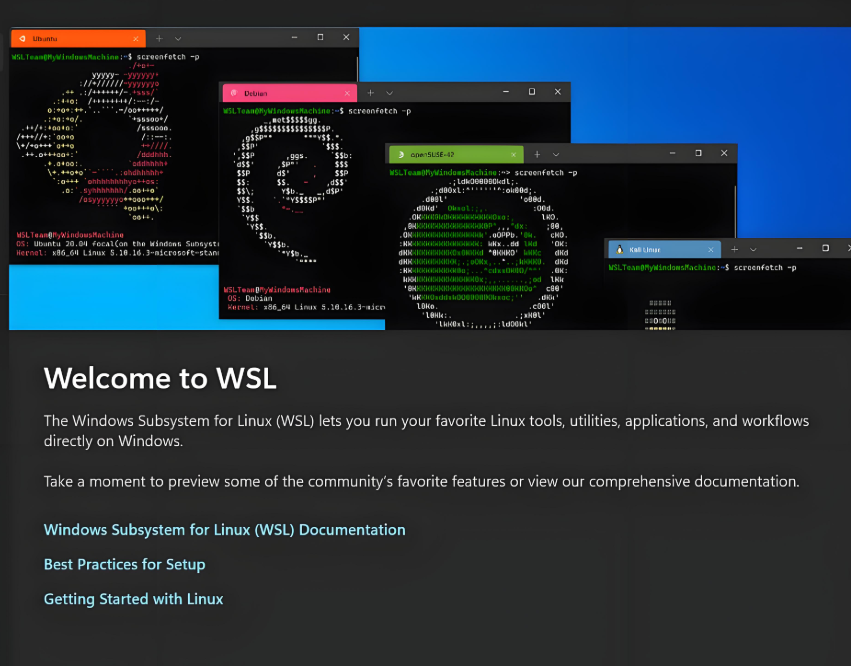Open Windows Subsystem for Linux (WSL) Documentation link

(225, 530)
